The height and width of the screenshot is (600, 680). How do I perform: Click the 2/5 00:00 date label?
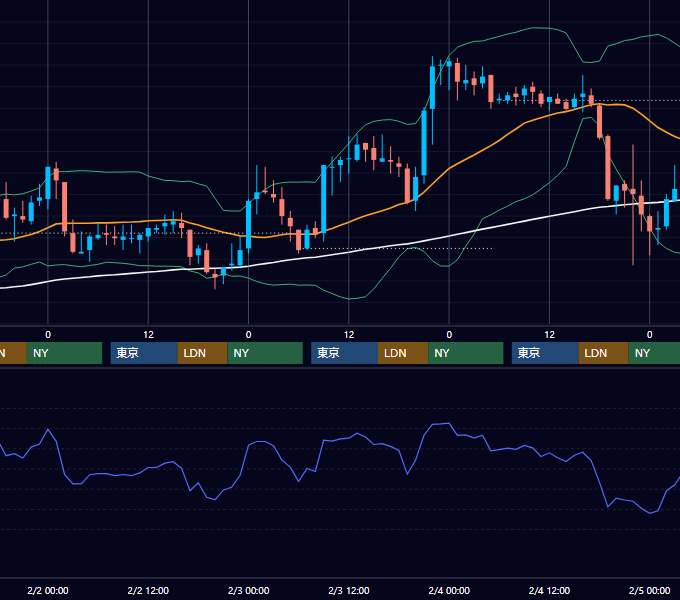point(649,590)
